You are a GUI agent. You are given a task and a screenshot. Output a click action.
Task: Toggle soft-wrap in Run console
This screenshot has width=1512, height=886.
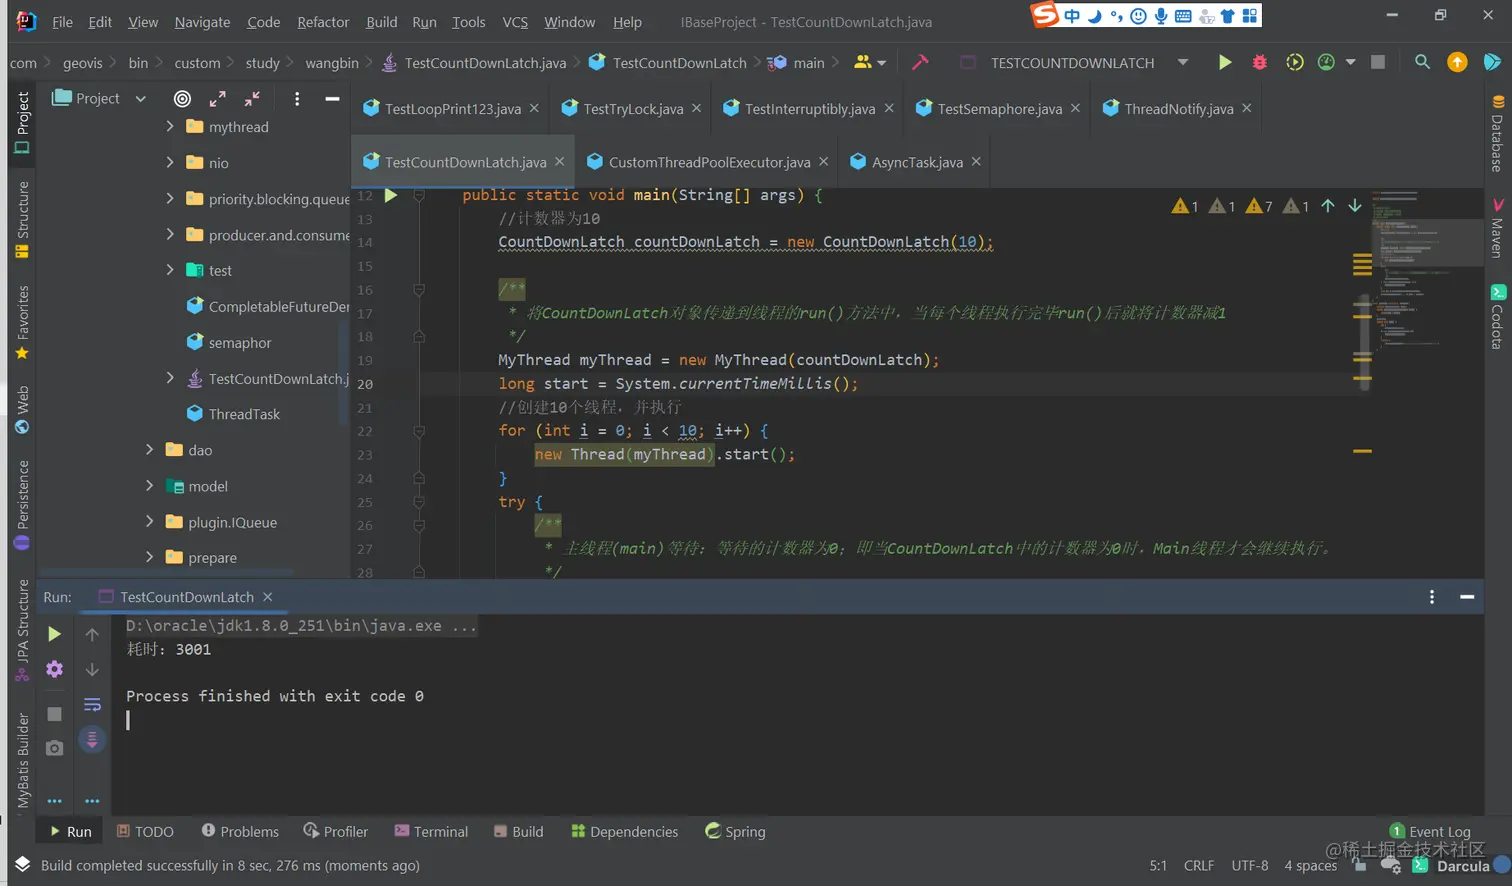pyautogui.click(x=92, y=704)
